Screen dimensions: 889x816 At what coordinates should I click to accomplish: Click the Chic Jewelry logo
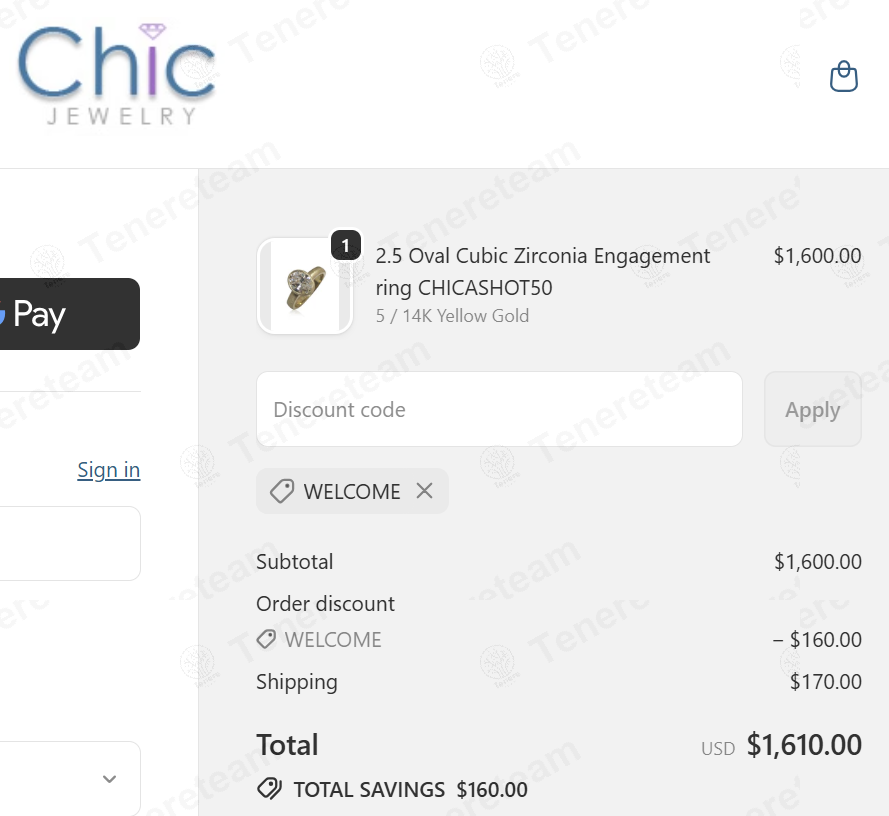pyautogui.click(x=116, y=76)
